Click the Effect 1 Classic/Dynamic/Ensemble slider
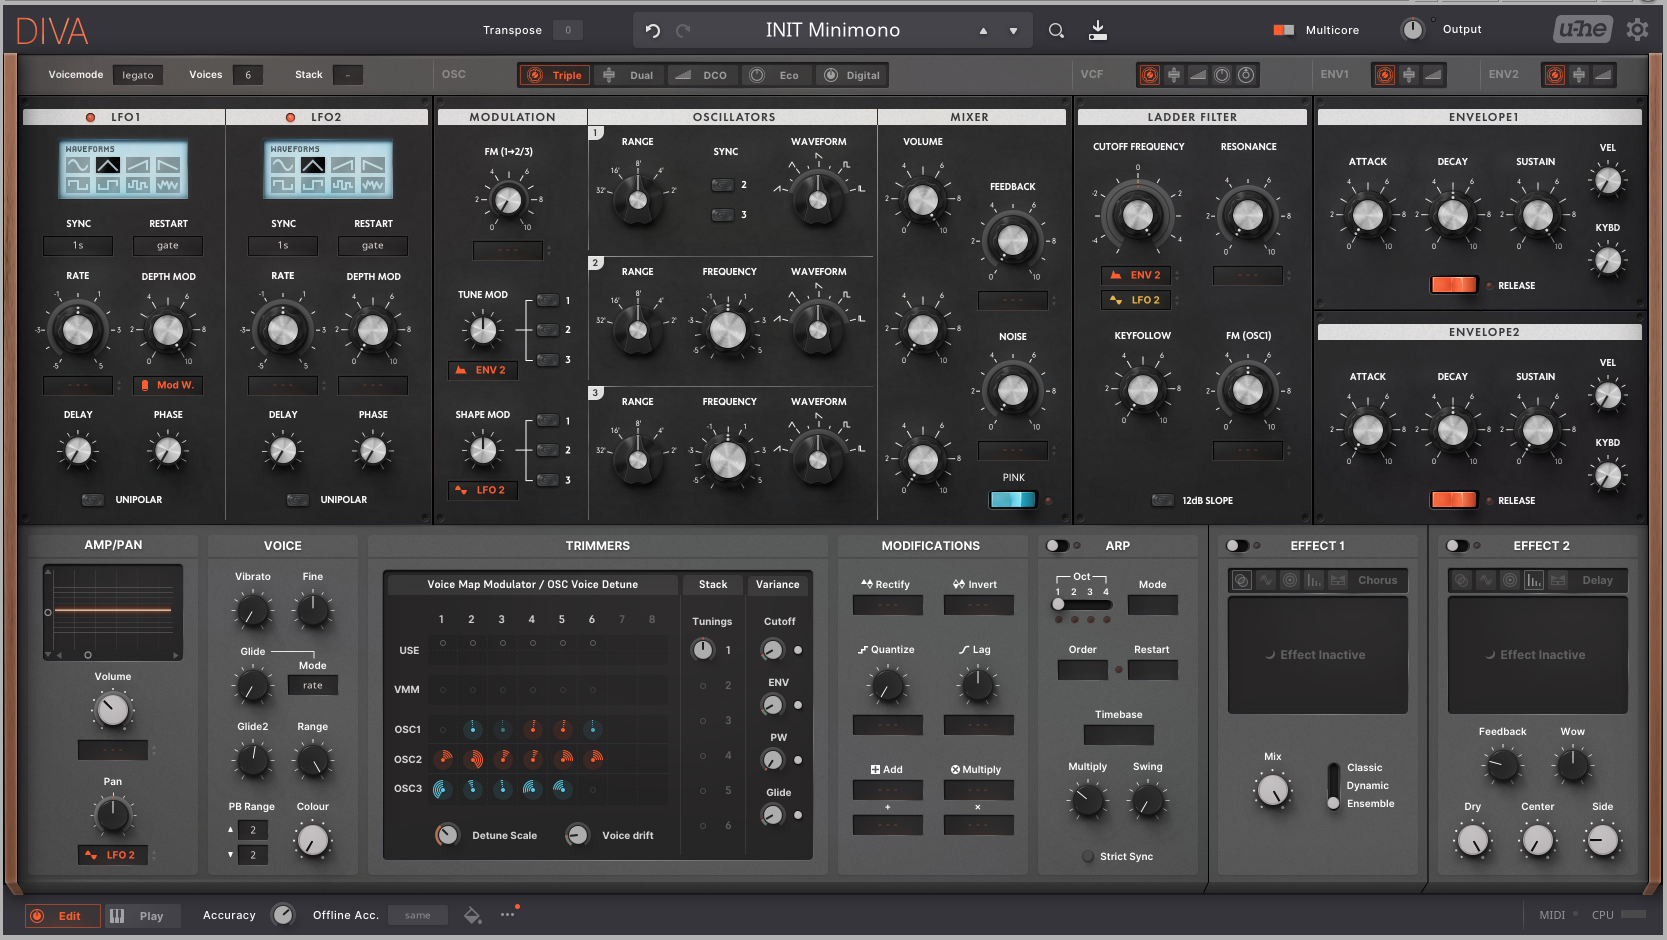 (1333, 786)
